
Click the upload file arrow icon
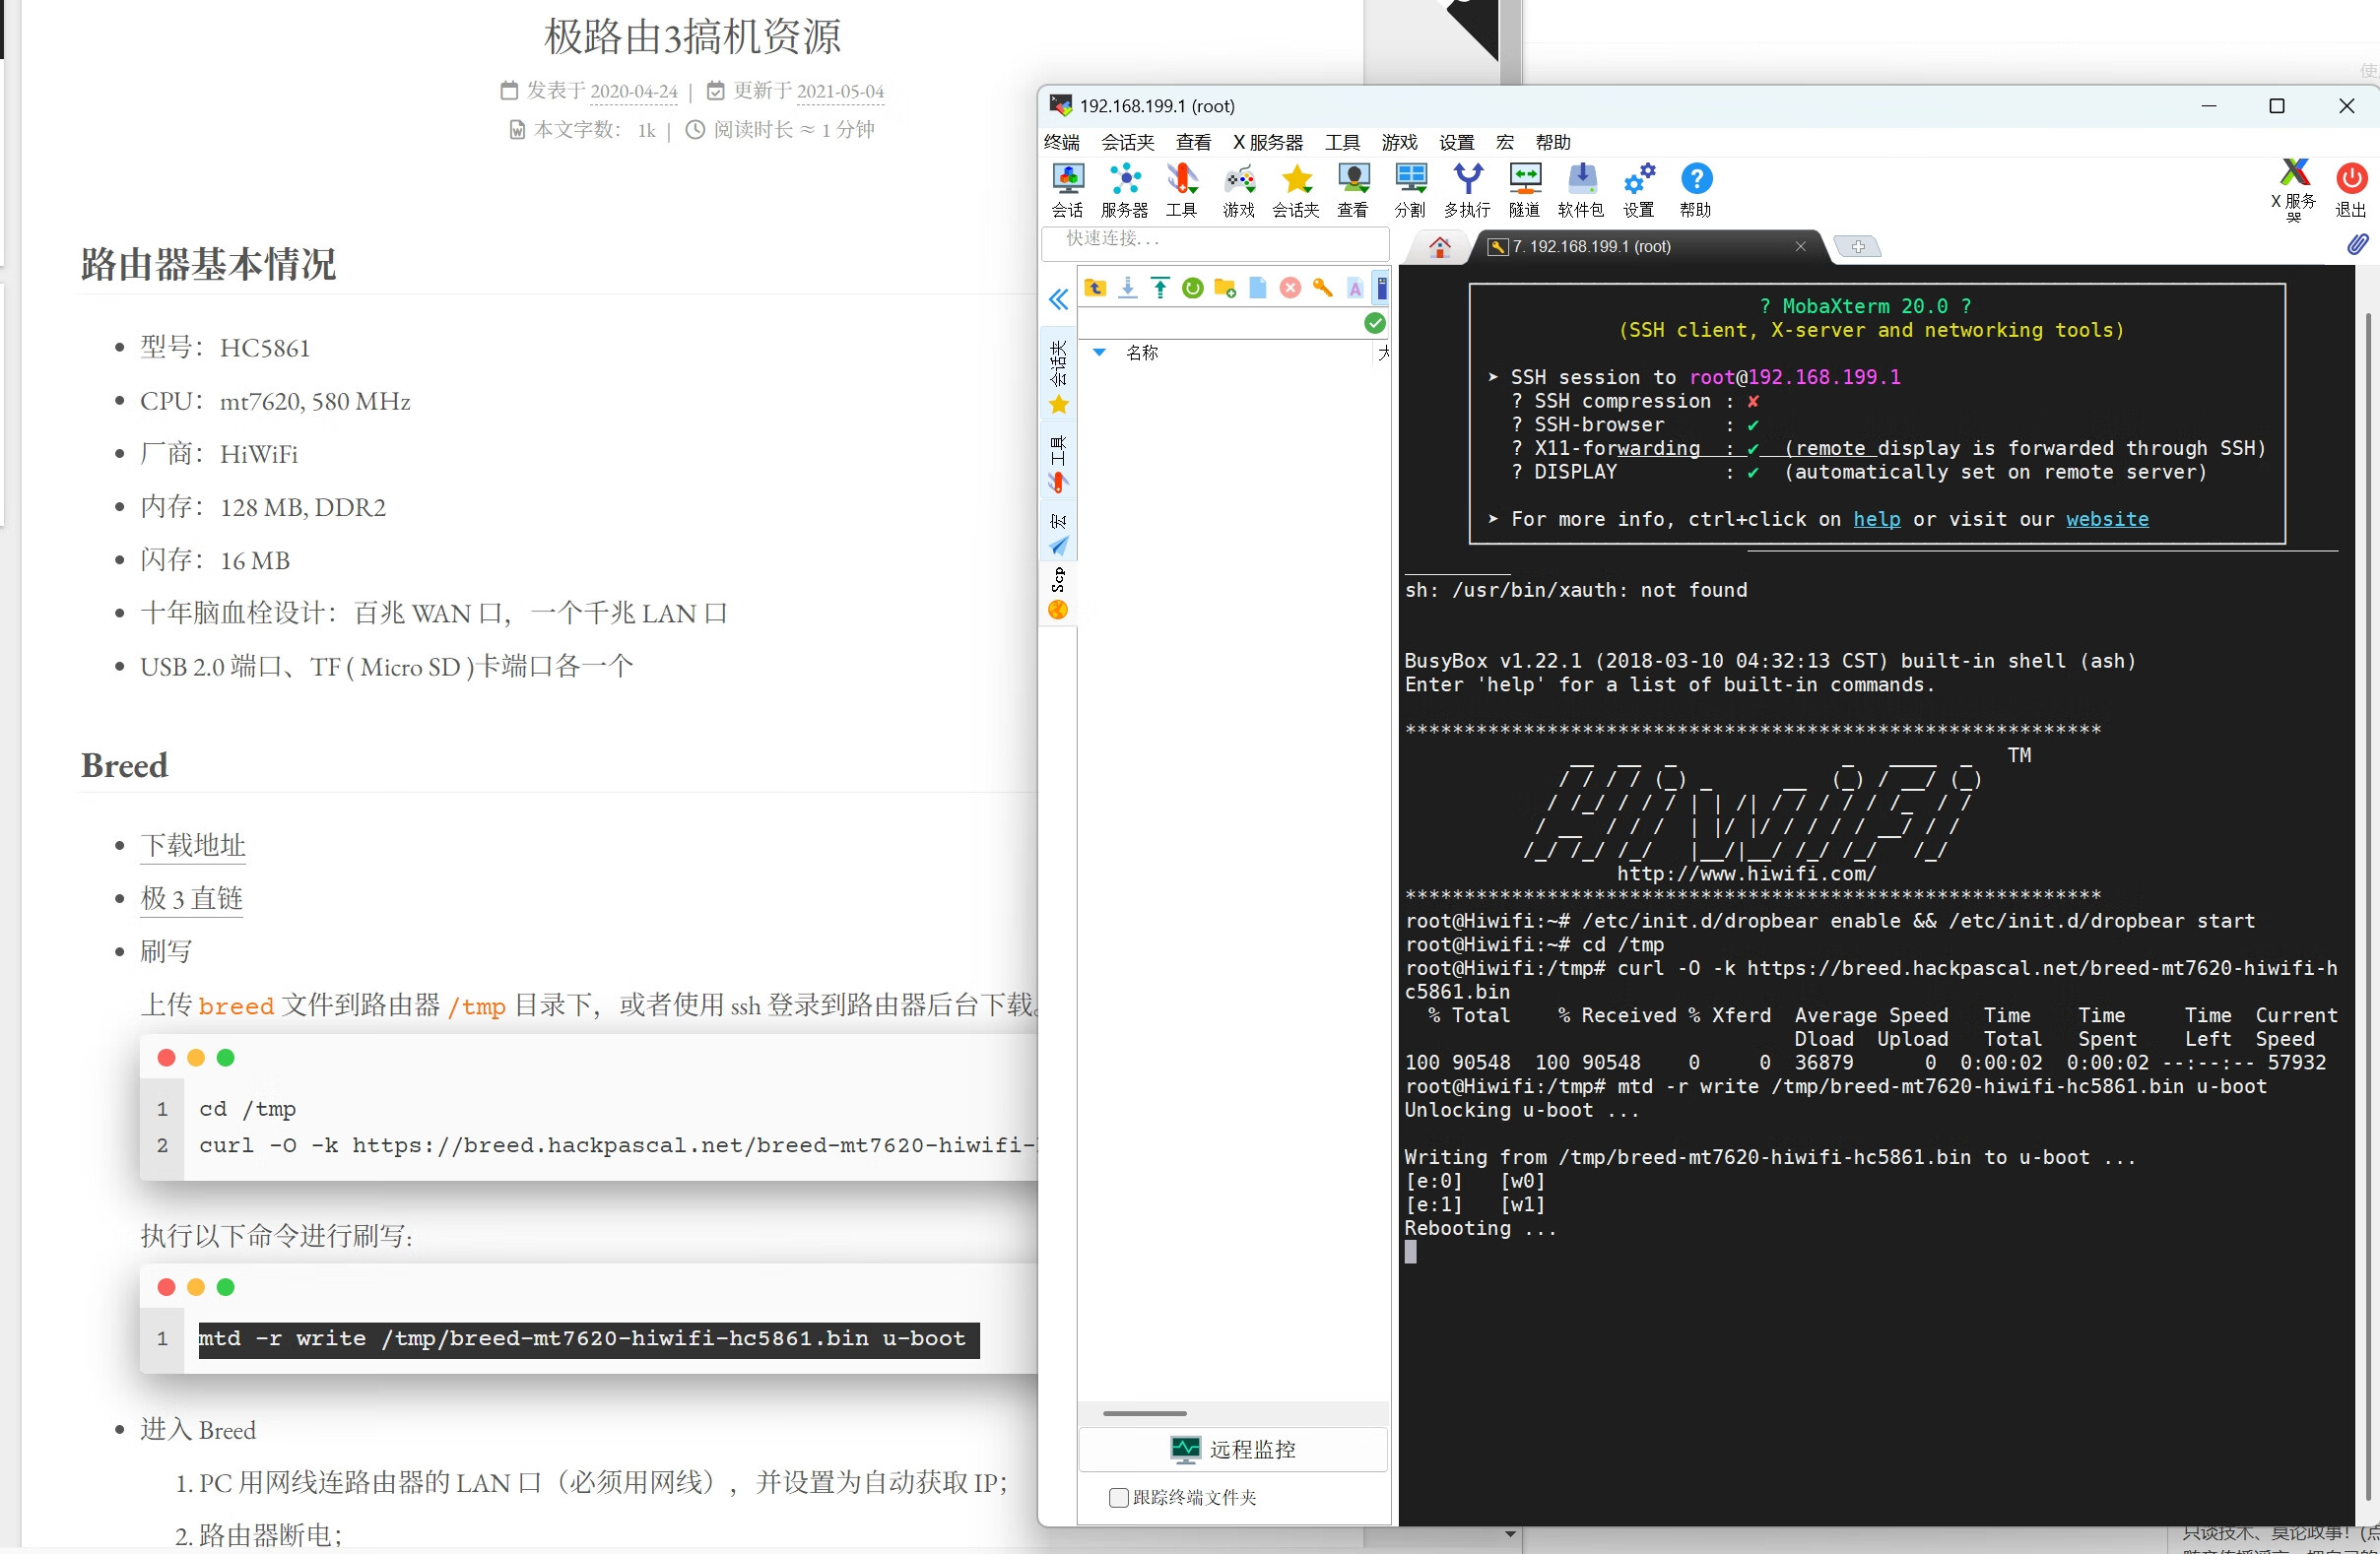(x=1160, y=288)
